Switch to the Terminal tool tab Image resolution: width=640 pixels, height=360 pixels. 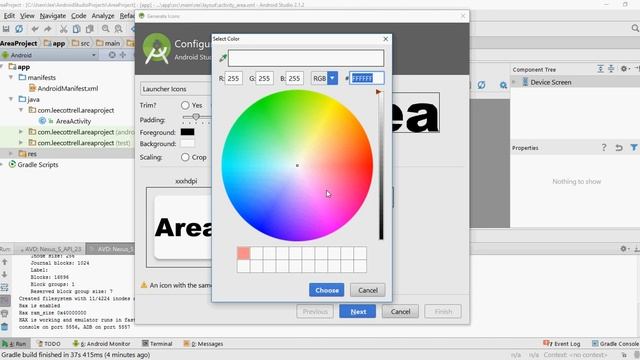(157, 344)
